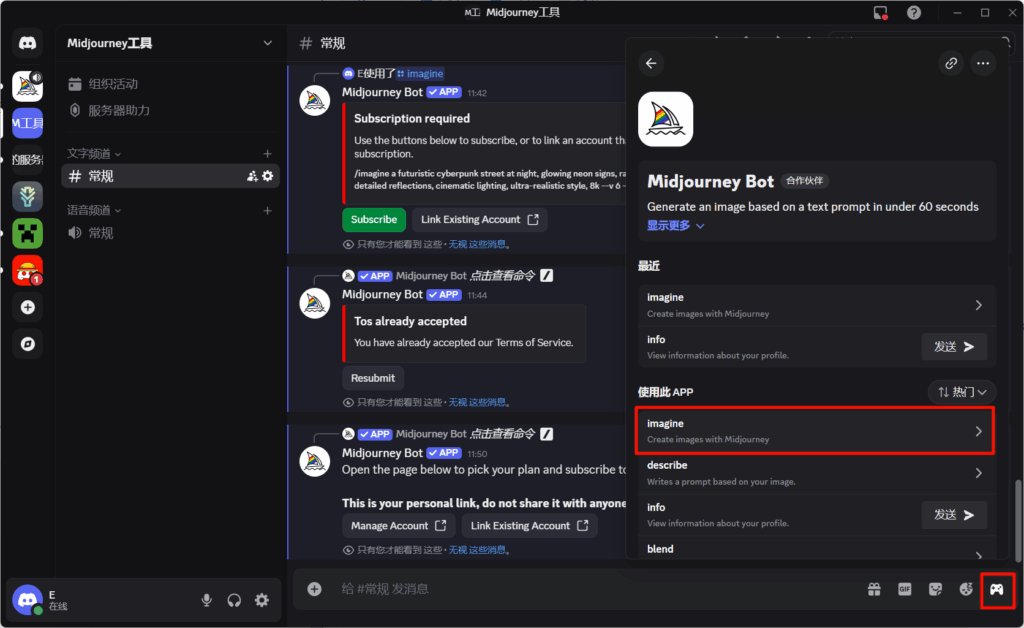Dismiss message link under Resubmit

(x=477, y=402)
